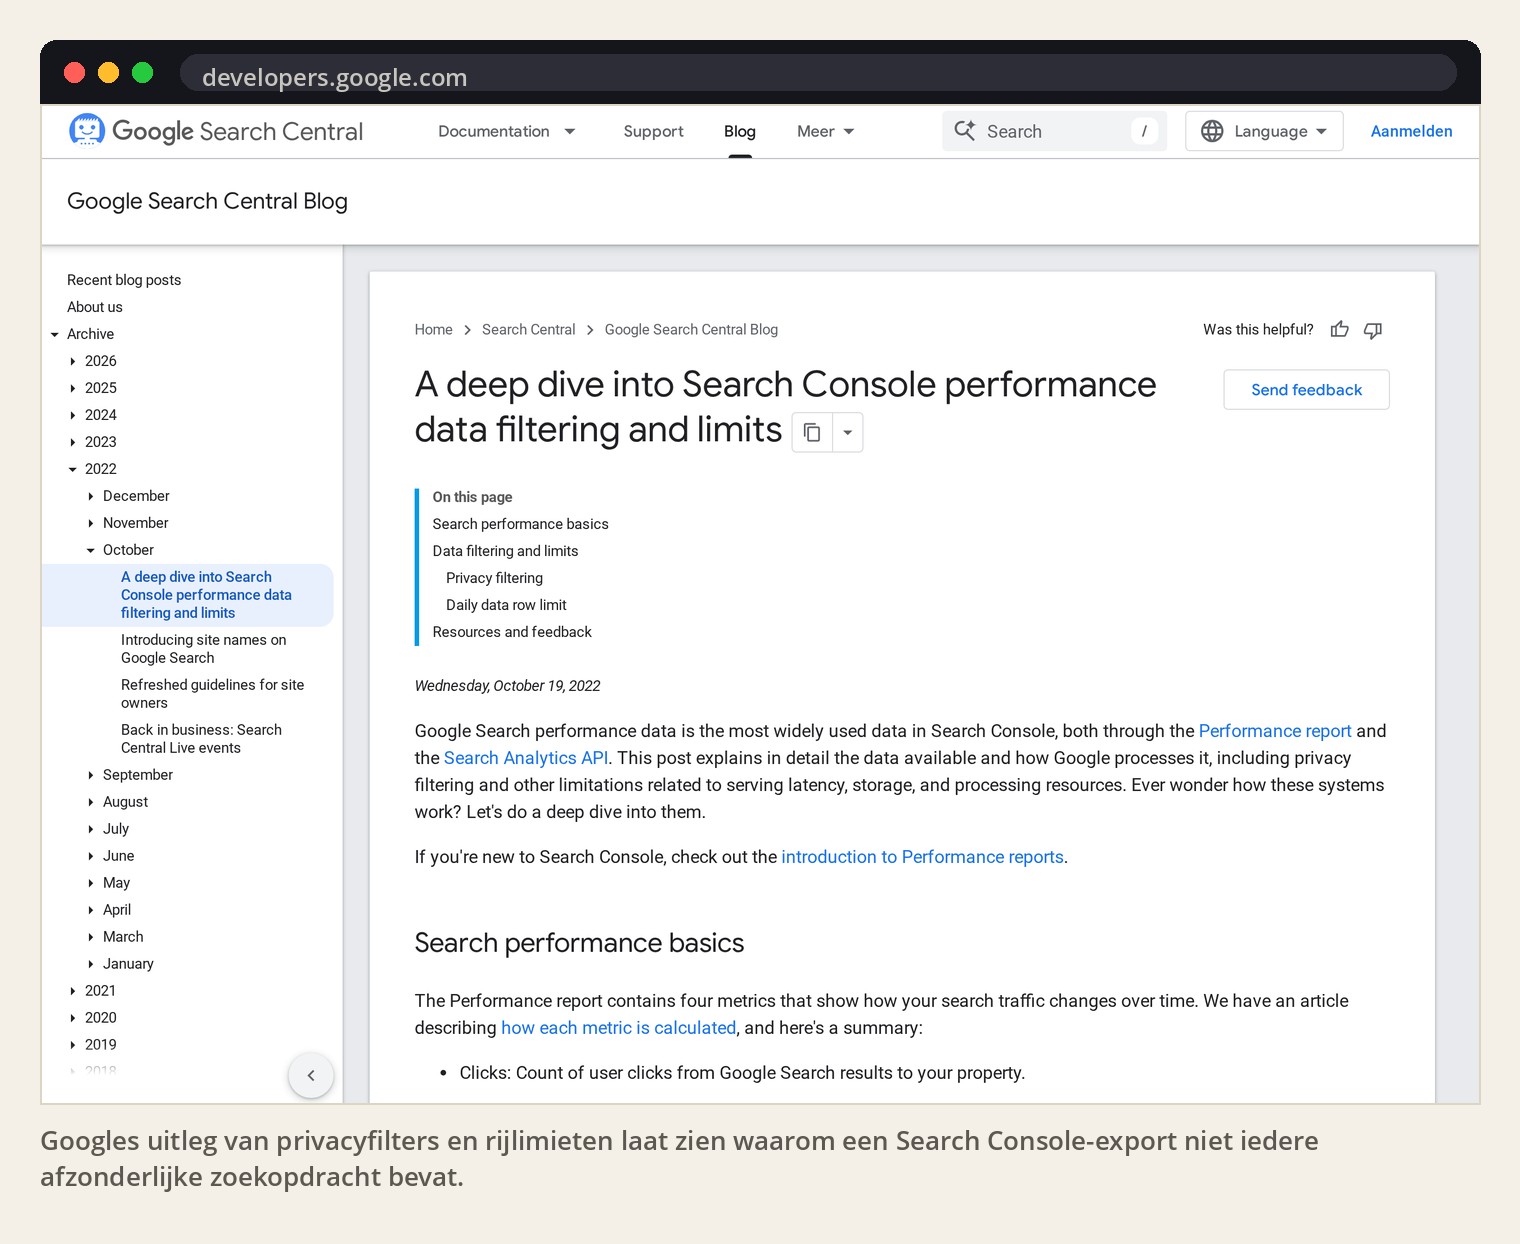The image size is (1520, 1244).
Task: Open the Performance report link
Action: [1275, 731]
